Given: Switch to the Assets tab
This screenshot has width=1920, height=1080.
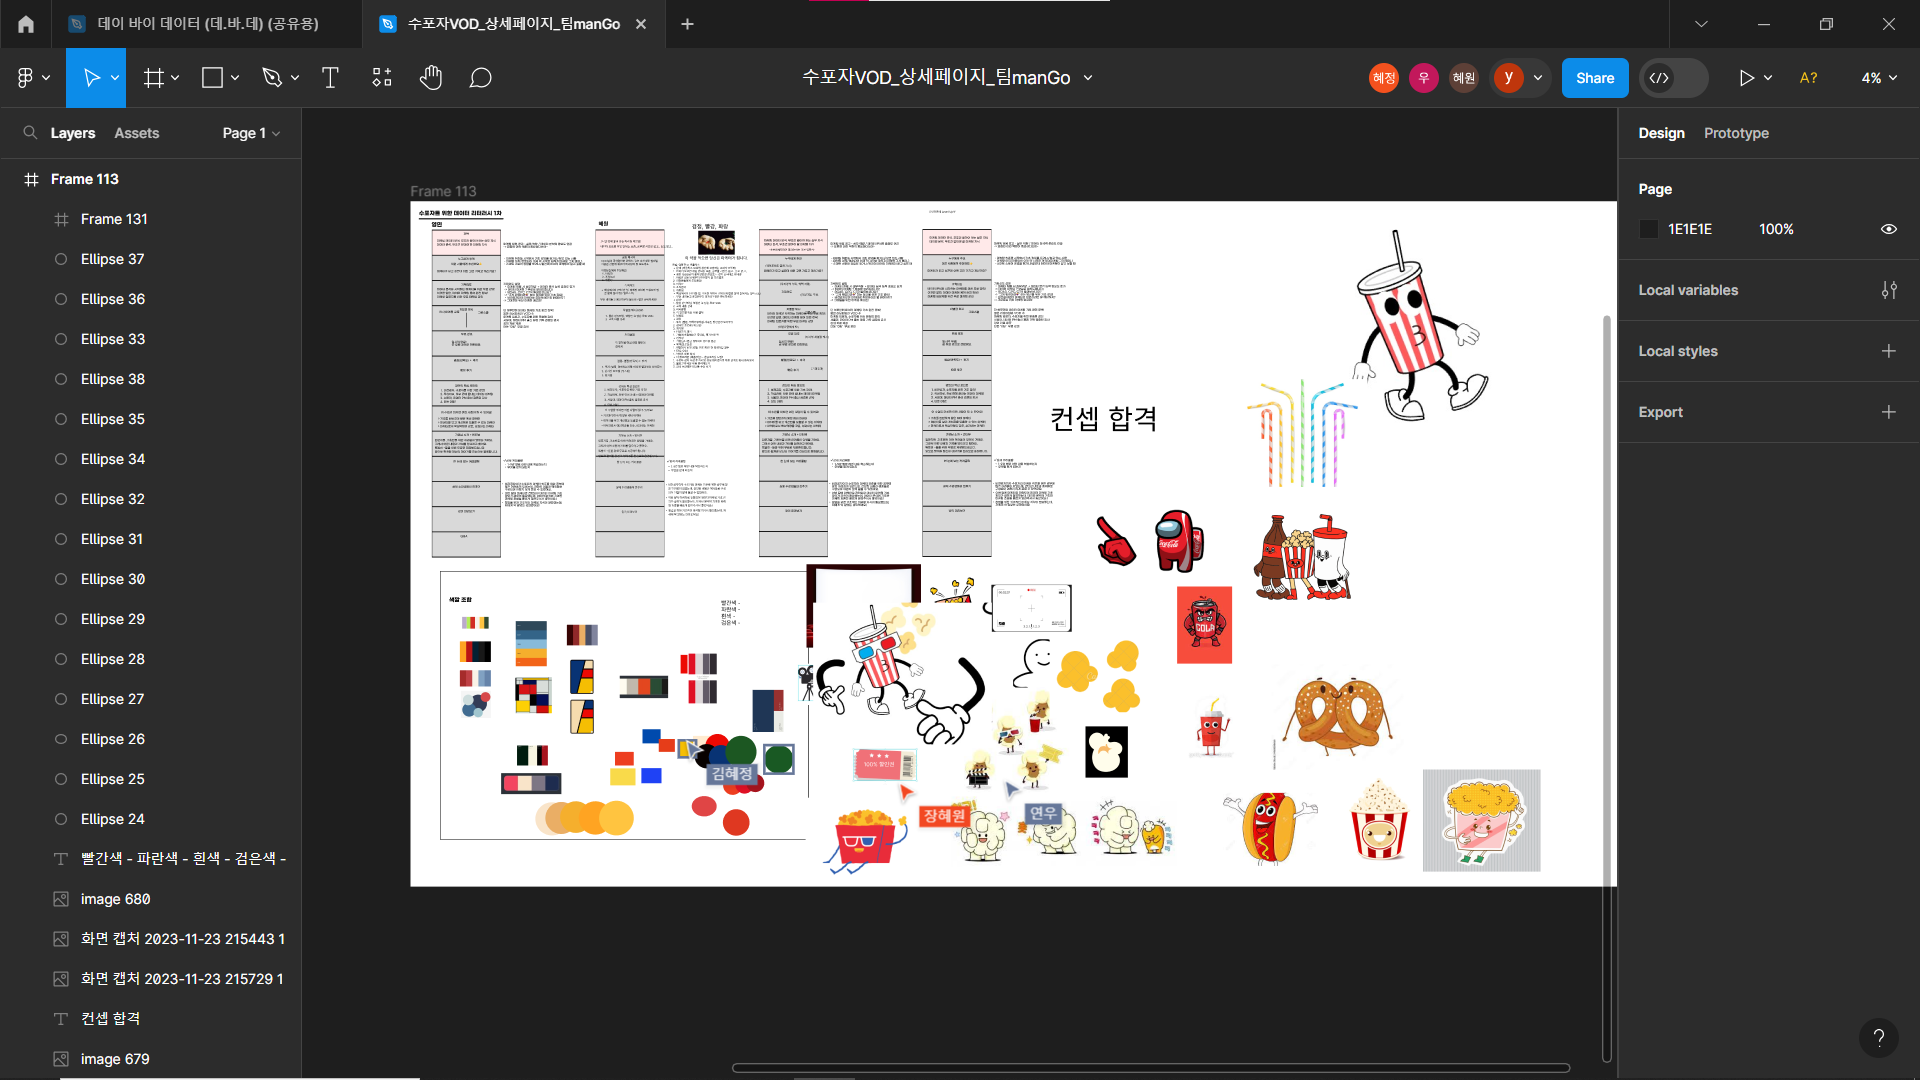Looking at the screenshot, I should tap(136, 133).
